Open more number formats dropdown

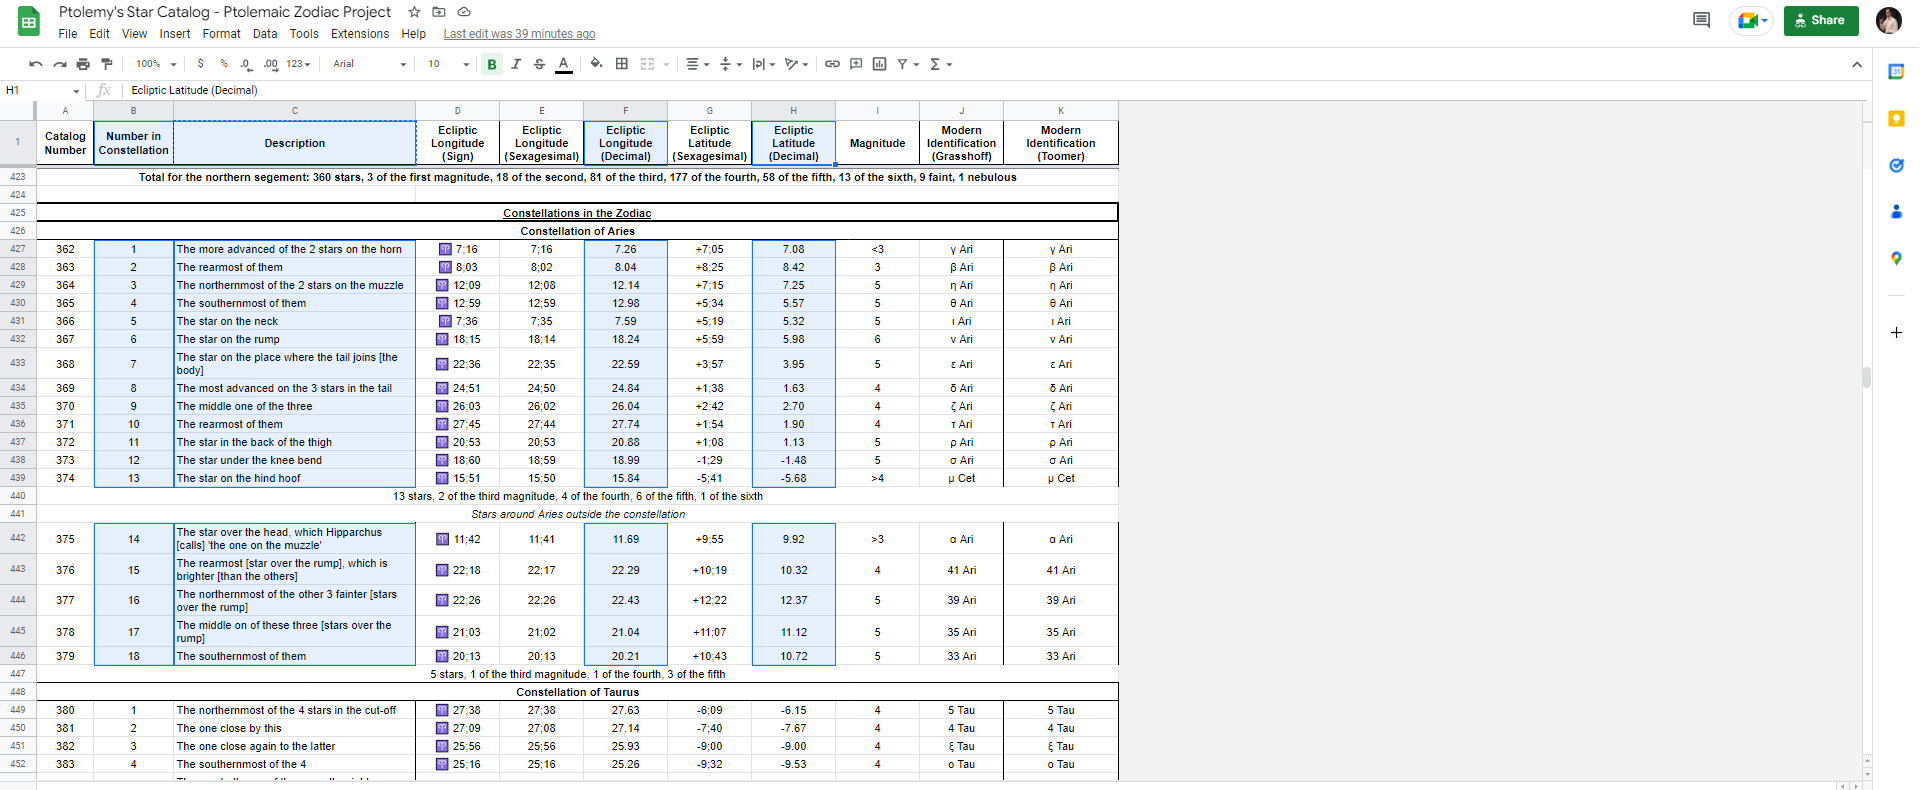[298, 64]
